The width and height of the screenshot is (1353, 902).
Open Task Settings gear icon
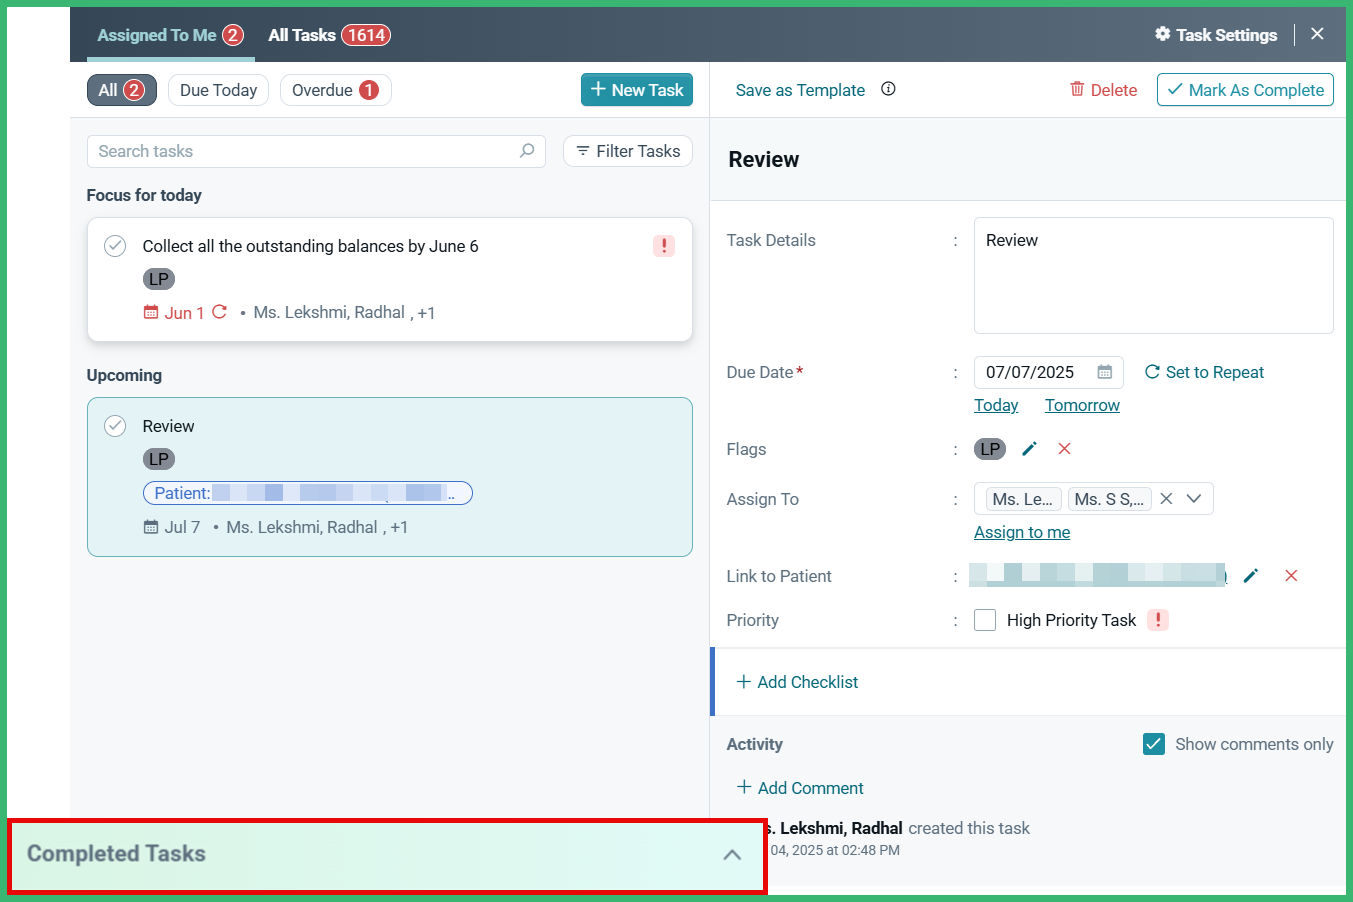coord(1162,34)
